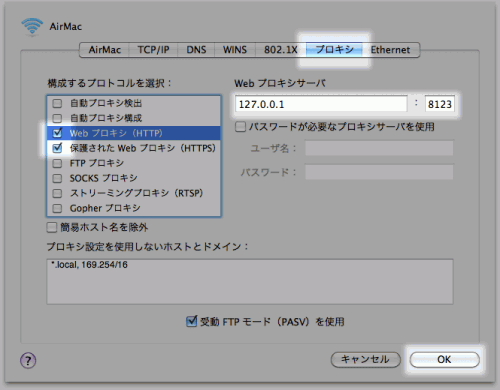Select the ストリーミングプロキシ (RTSP) row label
Viewport: 500px width, 390px height.
[x=136, y=193]
